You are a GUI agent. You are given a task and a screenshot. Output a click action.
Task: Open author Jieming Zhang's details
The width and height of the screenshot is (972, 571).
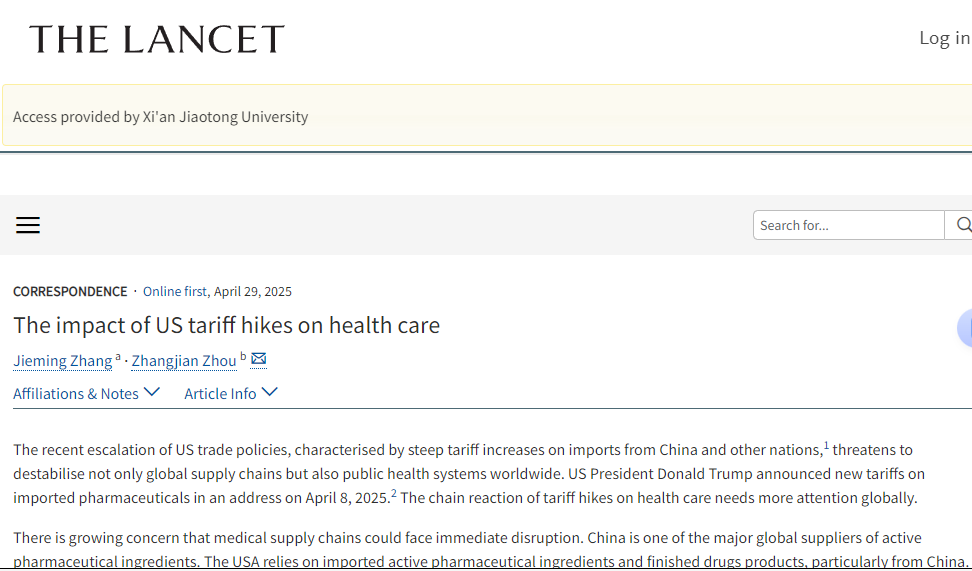pos(62,361)
